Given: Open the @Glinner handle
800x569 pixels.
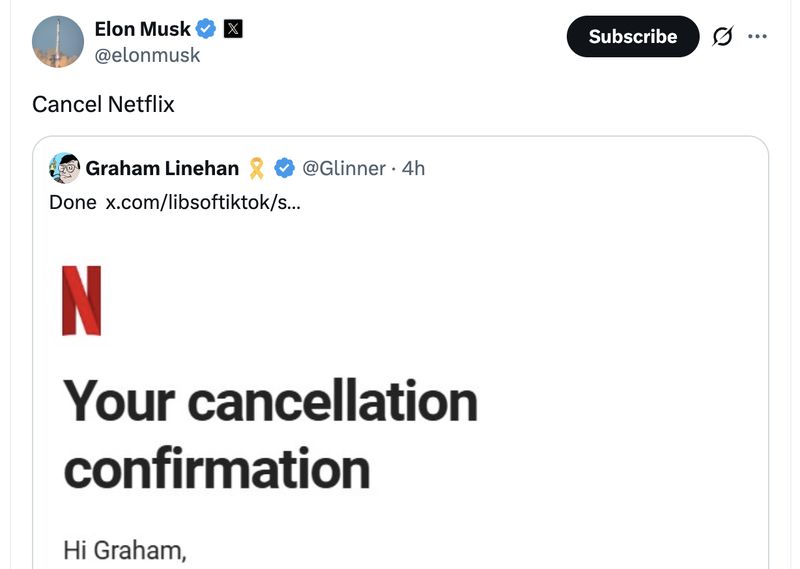Looking at the screenshot, I should coord(343,168).
